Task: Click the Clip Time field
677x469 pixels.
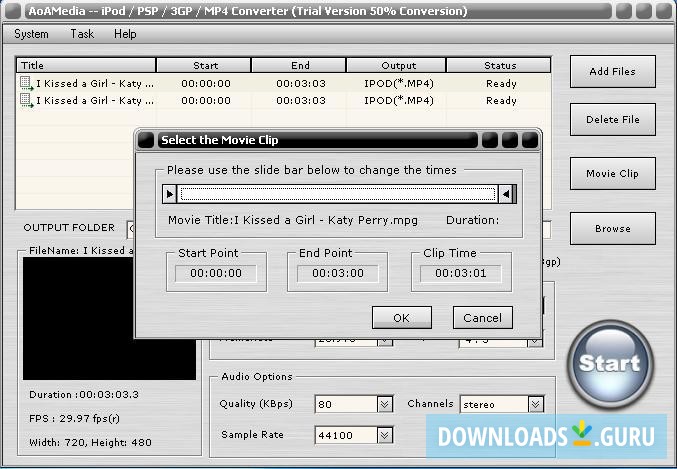Action: click(x=461, y=273)
